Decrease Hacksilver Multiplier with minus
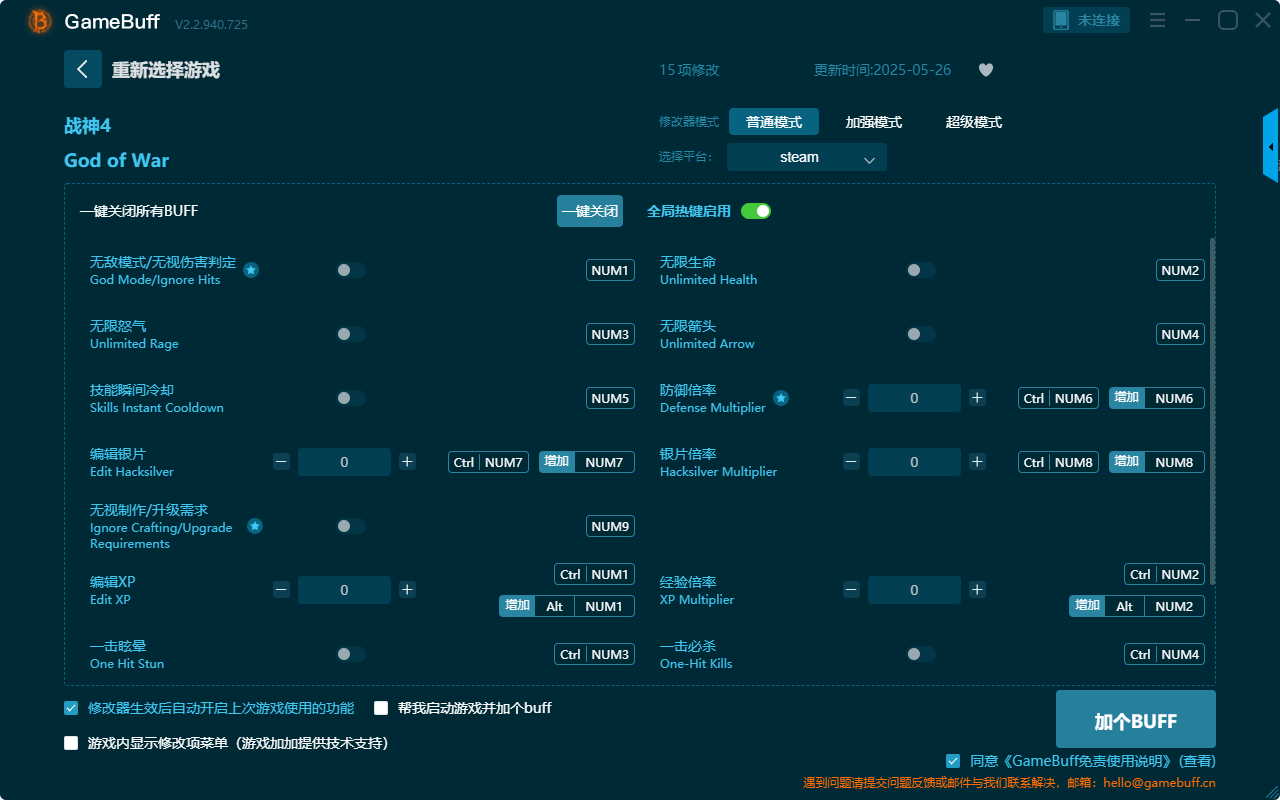 pyautogui.click(x=851, y=462)
